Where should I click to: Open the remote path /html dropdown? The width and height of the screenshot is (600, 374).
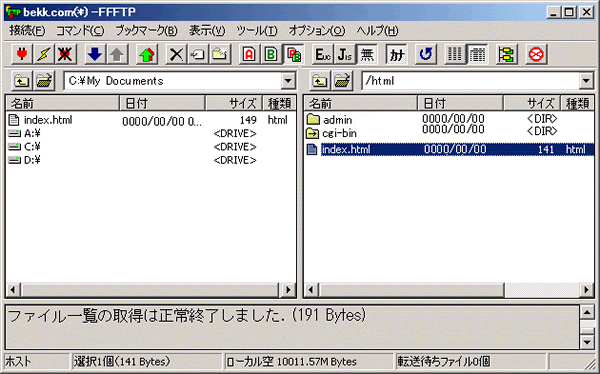pos(586,81)
